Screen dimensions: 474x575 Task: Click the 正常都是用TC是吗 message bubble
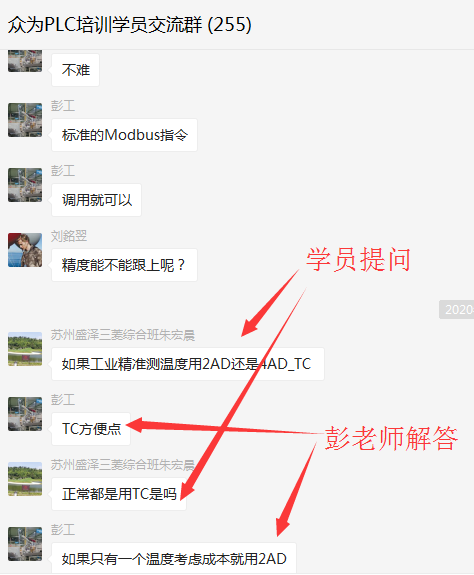tap(119, 494)
